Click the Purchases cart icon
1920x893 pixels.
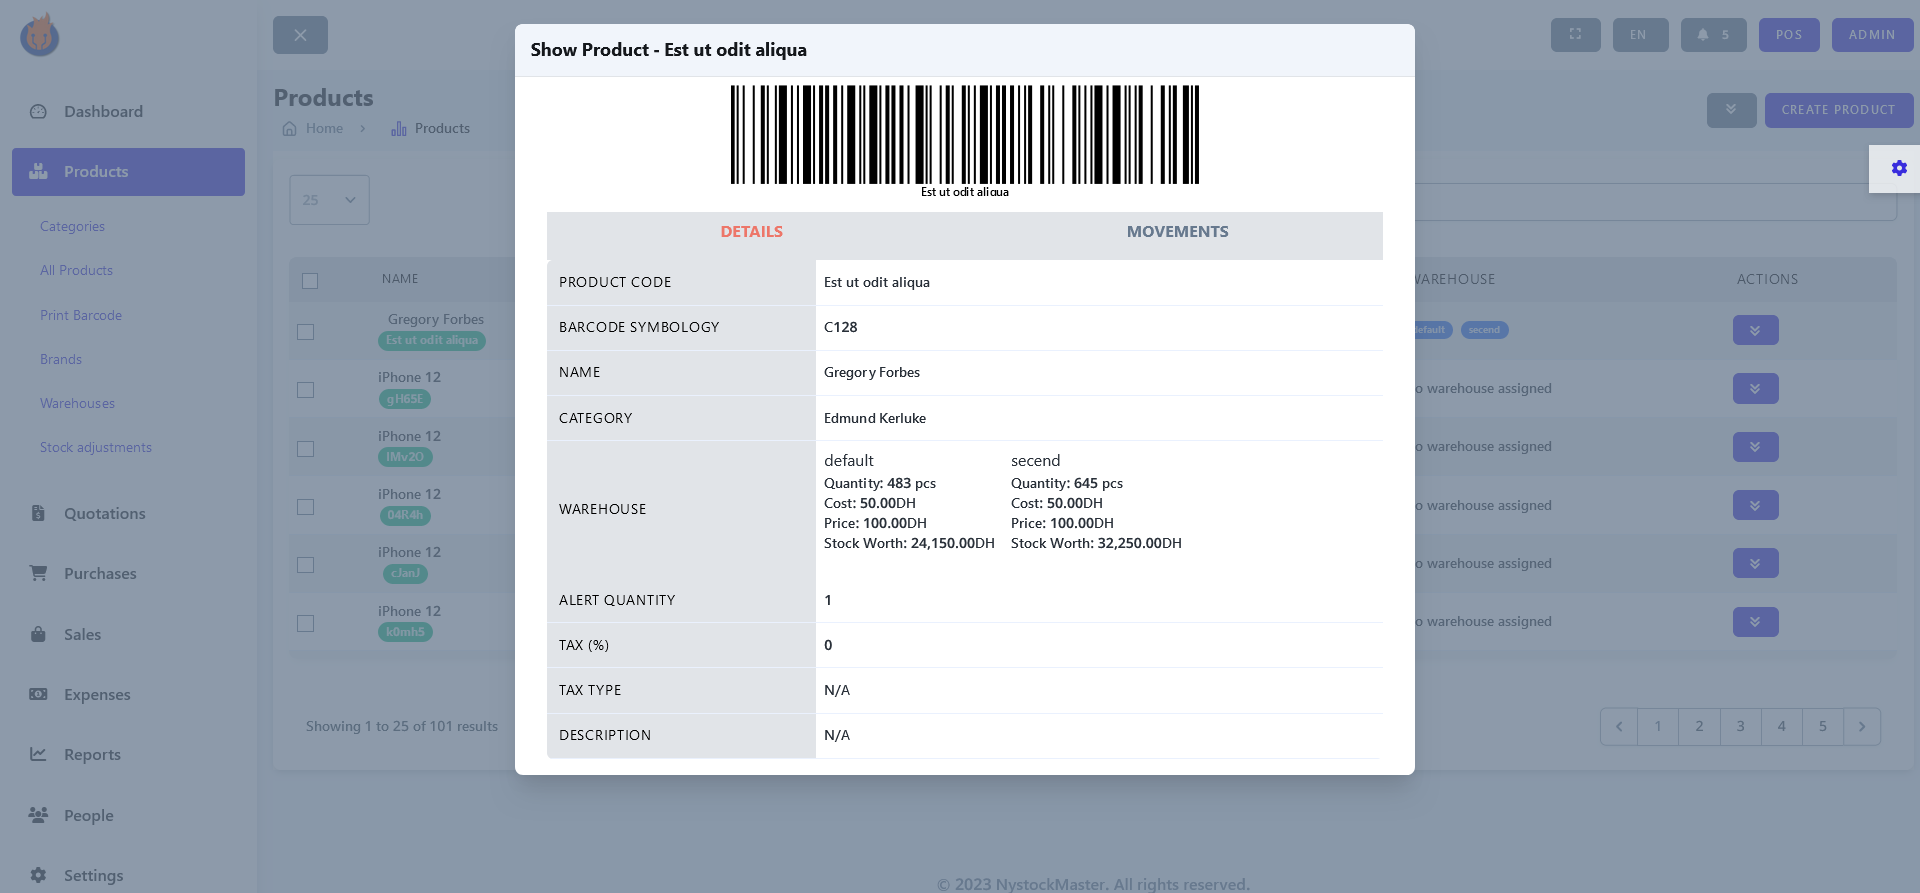pyautogui.click(x=38, y=573)
